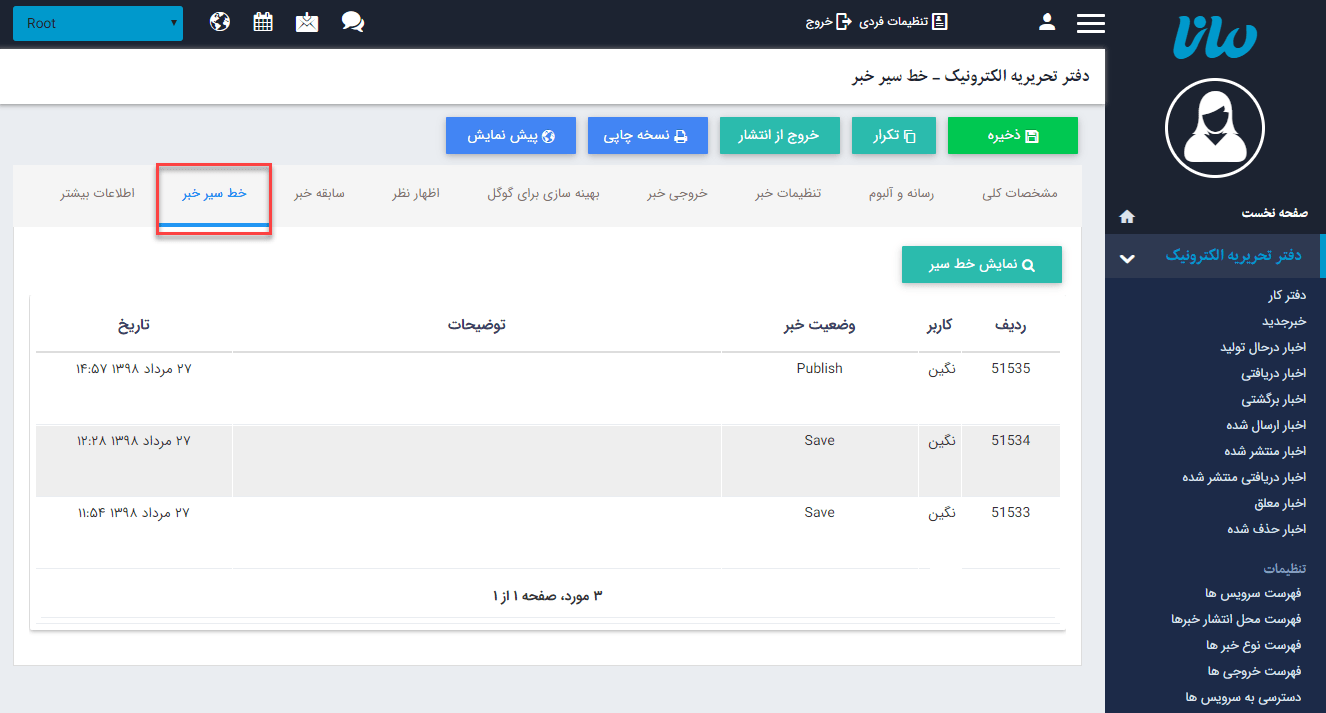Click the نمایش خط سیر button
This screenshot has width=1326, height=713.
(x=981, y=264)
